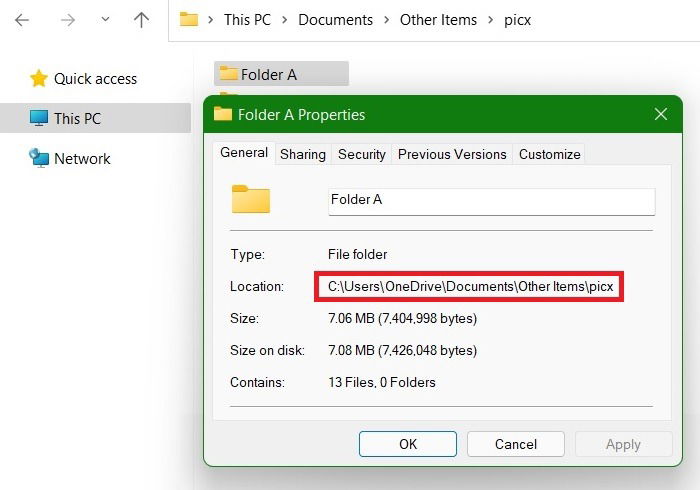Open the Security tab
This screenshot has height=490, width=700.
pyautogui.click(x=362, y=154)
